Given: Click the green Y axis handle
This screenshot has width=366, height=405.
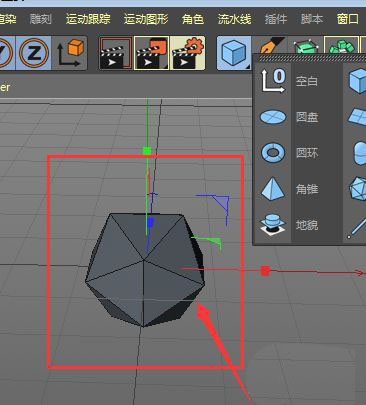Looking at the screenshot, I should [x=147, y=151].
